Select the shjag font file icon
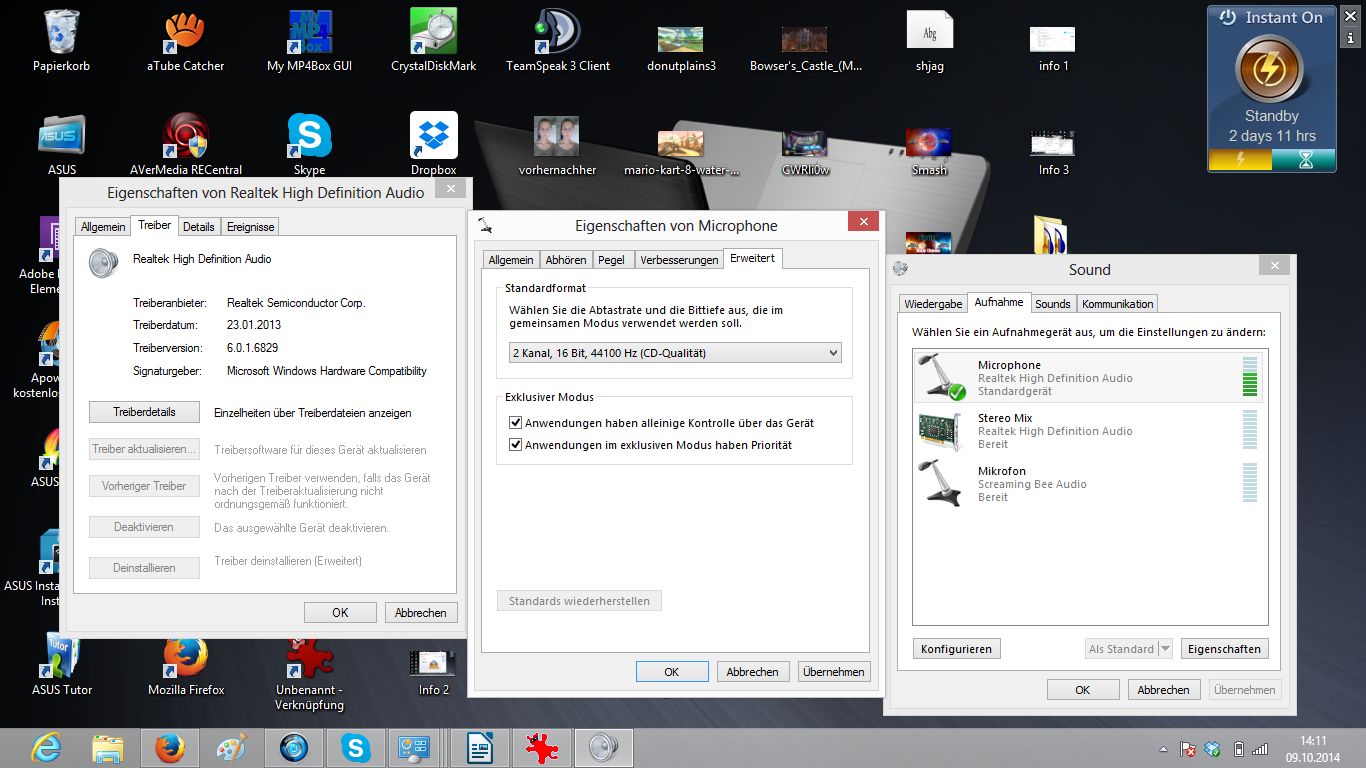Viewport: 1366px width, 768px height. coord(929,42)
